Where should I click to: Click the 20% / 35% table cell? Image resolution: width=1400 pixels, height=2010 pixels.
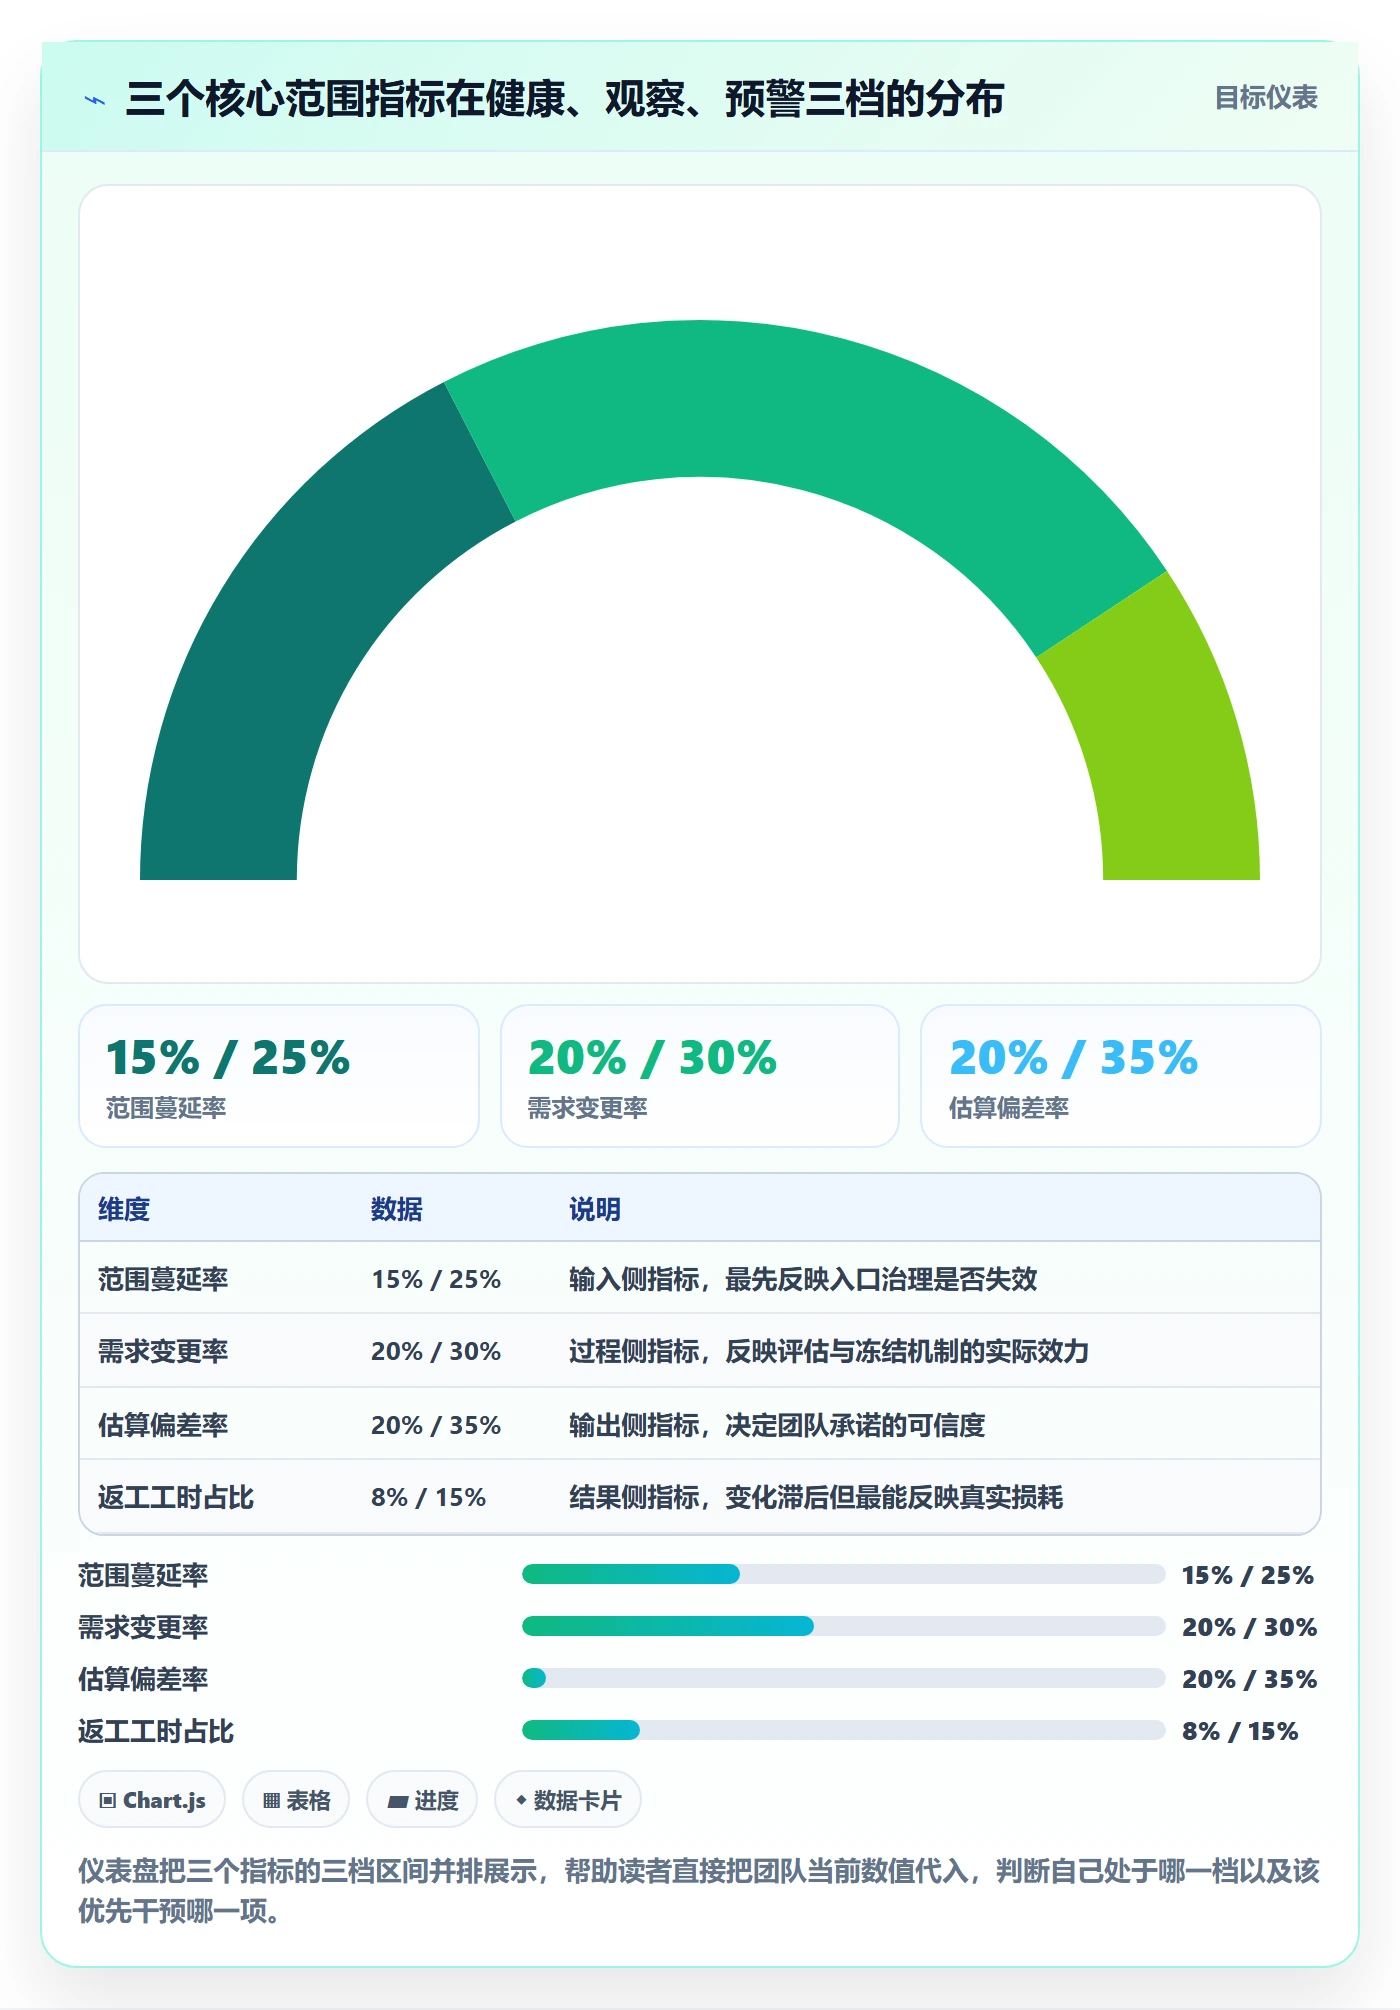(x=436, y=1425)
